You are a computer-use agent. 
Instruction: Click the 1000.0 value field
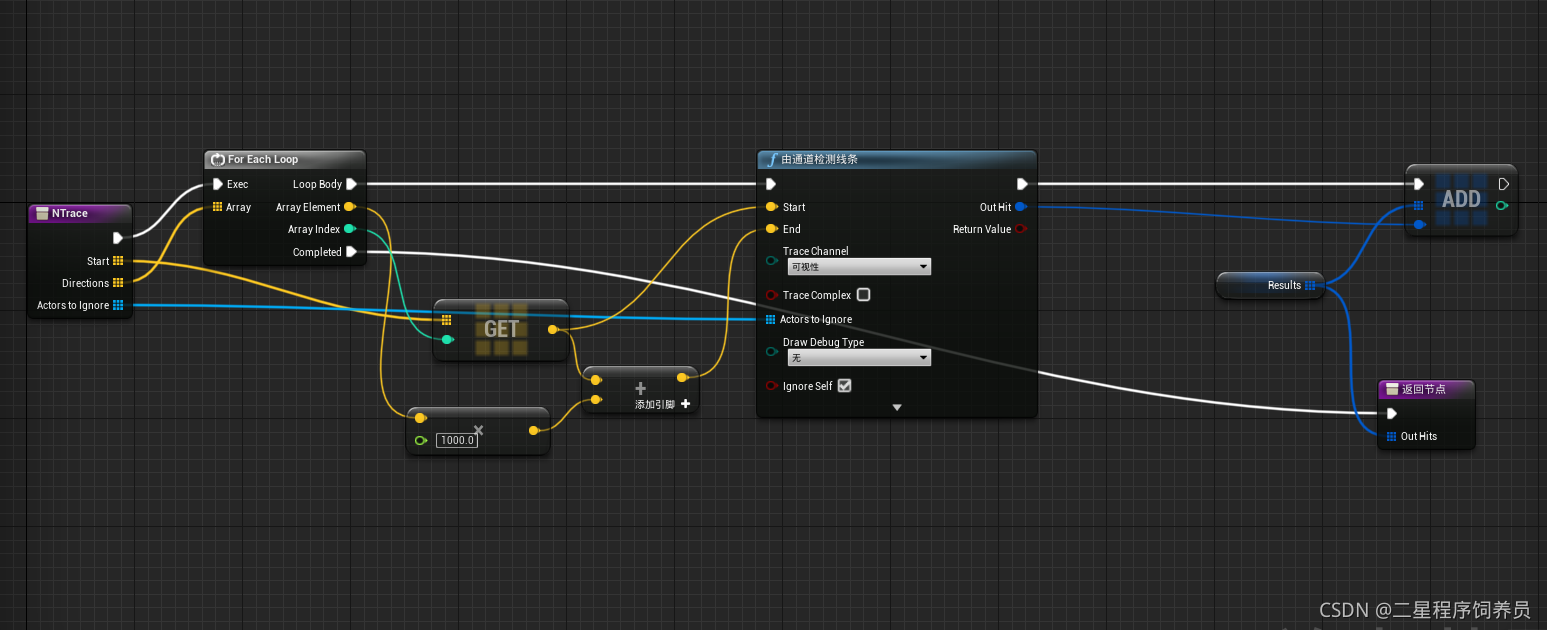pos(457,440)
